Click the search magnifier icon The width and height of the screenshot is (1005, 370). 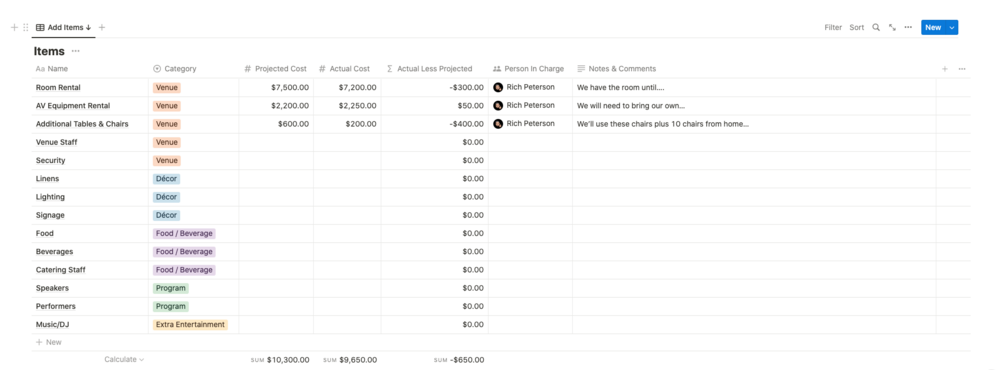[x=876, y=28]
